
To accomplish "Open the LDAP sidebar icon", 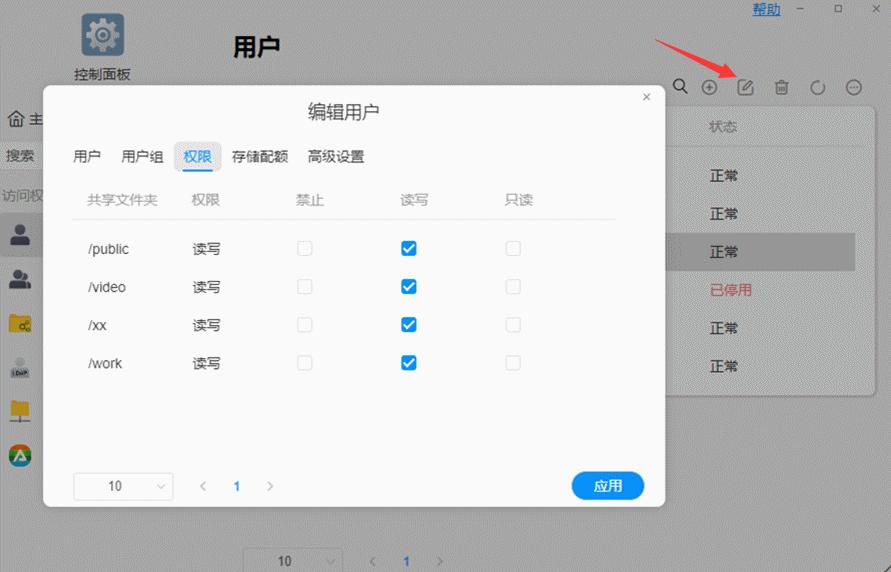I will click(20, 368).
